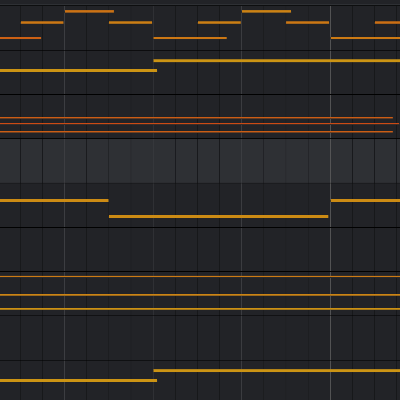Select the first upper yellow note in fifth track

54,200
